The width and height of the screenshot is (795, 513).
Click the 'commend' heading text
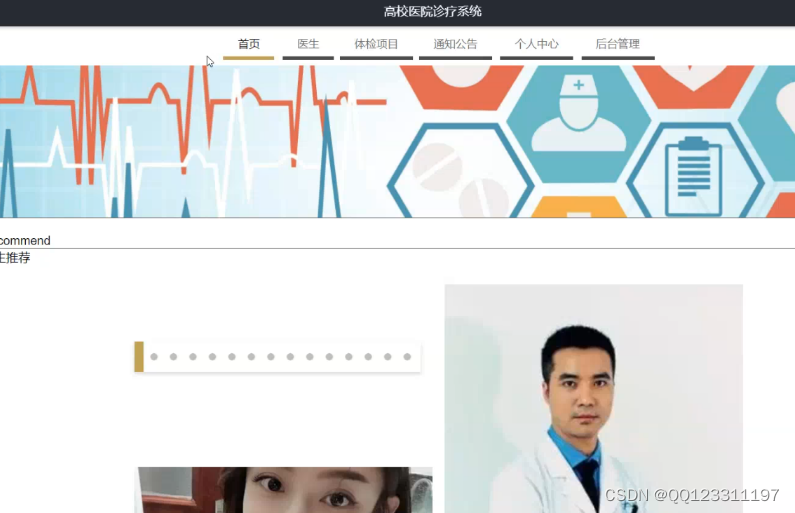tap(25, 240)
